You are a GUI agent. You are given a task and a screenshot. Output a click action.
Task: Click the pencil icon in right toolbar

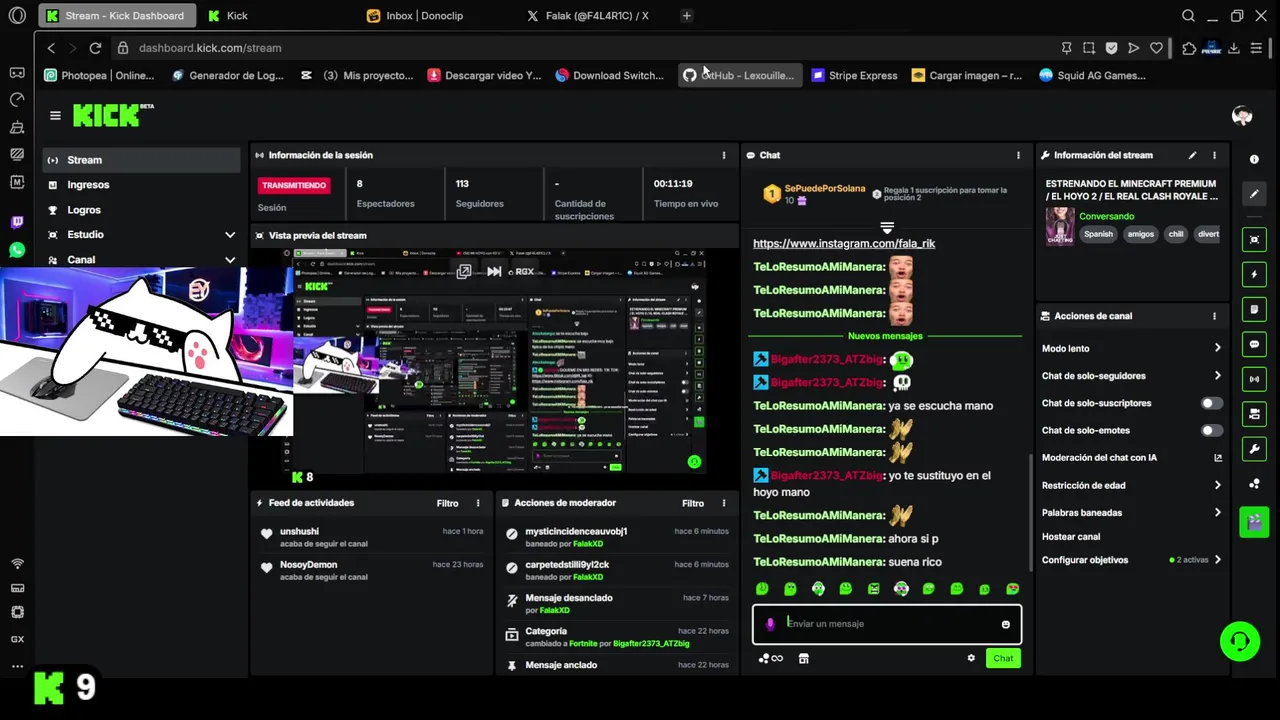point(1254,194)
